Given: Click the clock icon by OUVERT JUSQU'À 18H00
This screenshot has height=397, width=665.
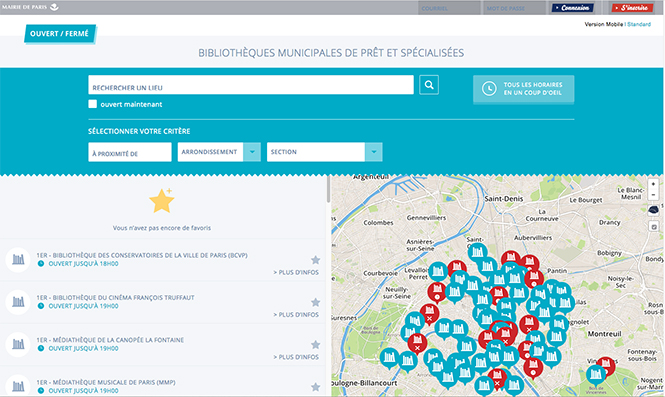Looking at the screenshot, I should [x=41, y=263].
